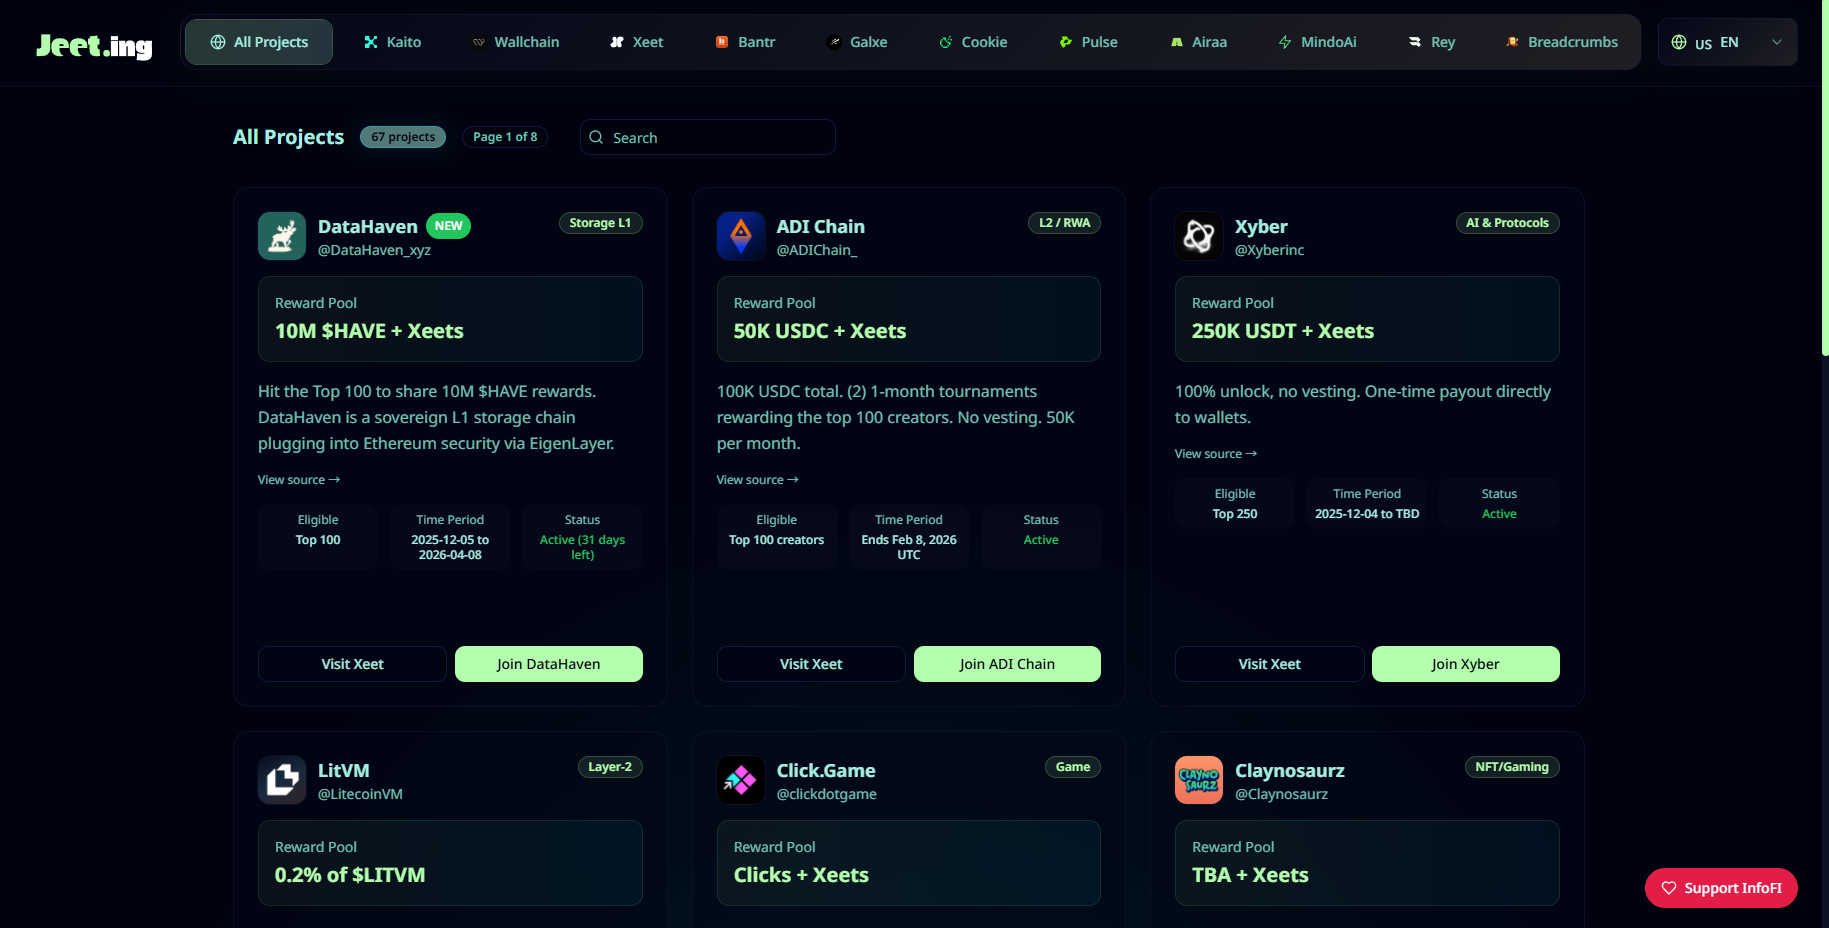Click the Join ADI Chain button

click(1007, 664)
